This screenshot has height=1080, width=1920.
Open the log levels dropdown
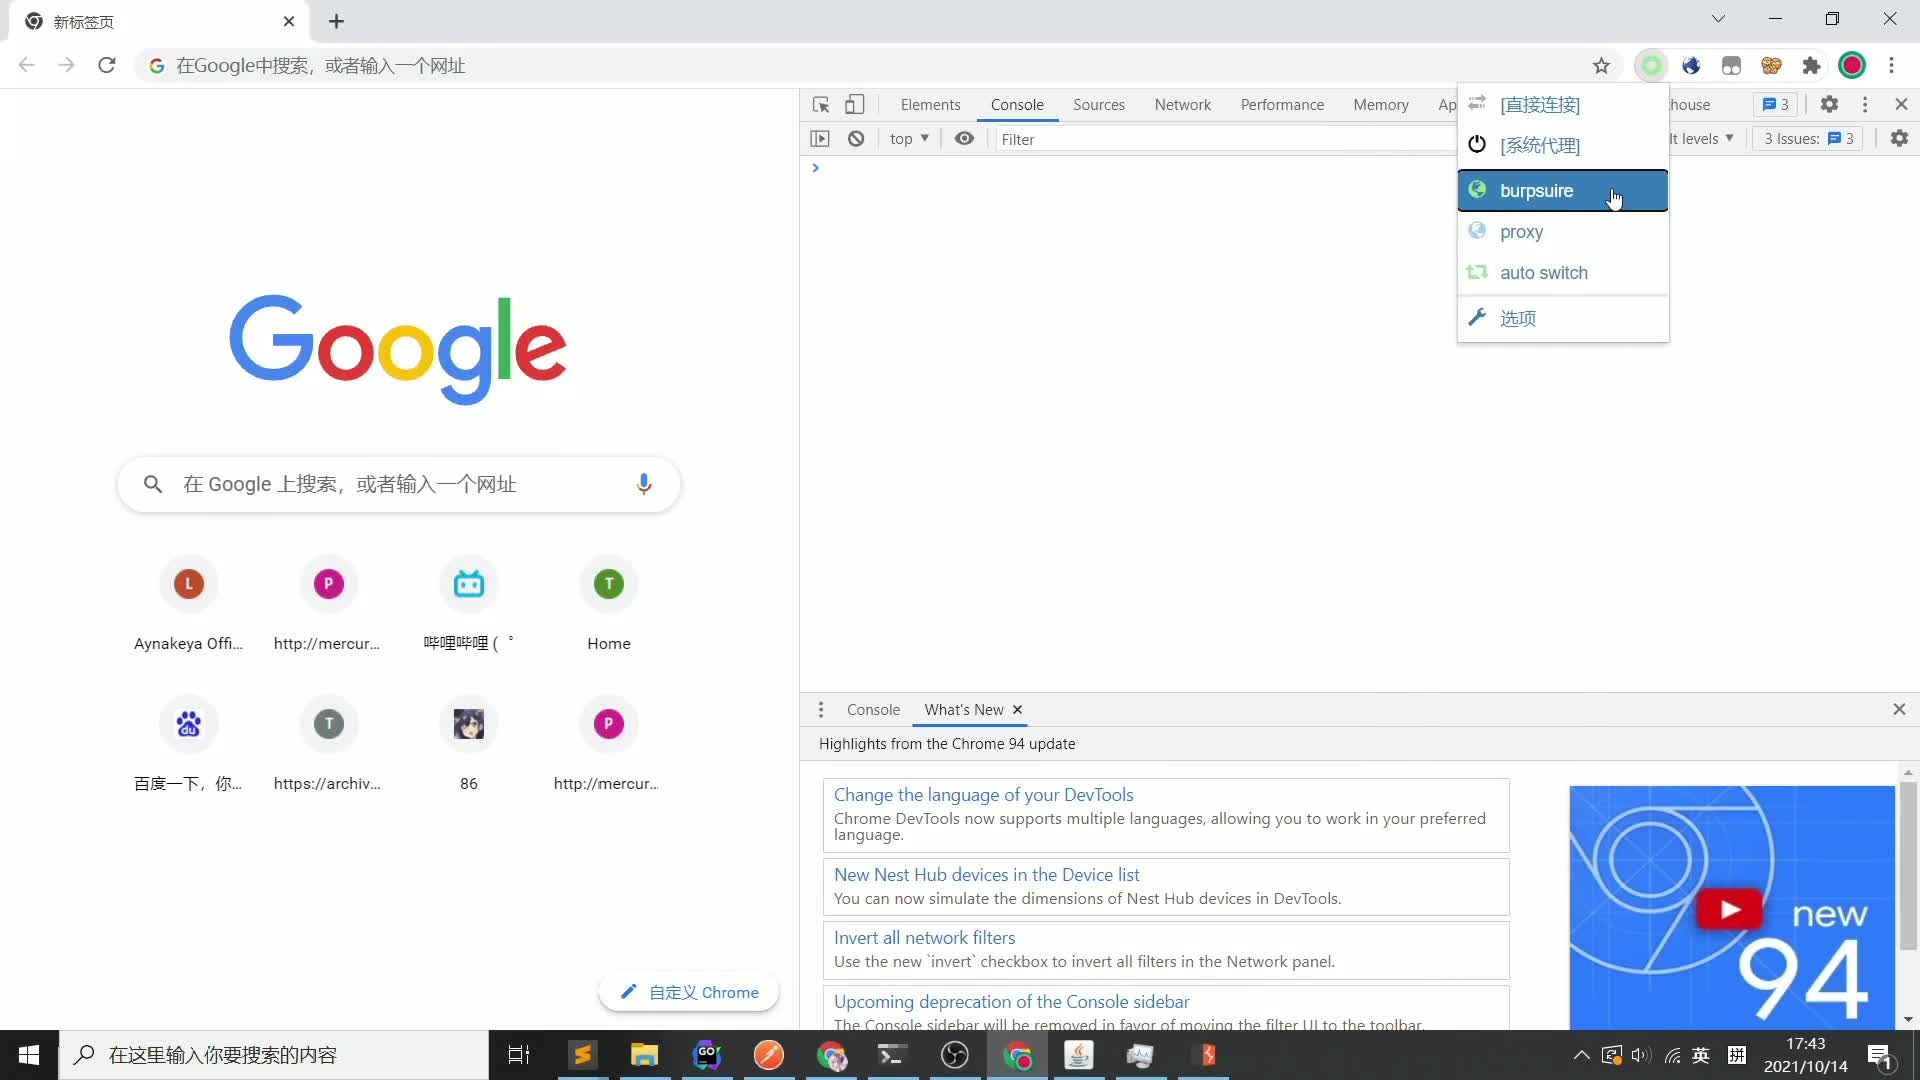[1702, 139]
